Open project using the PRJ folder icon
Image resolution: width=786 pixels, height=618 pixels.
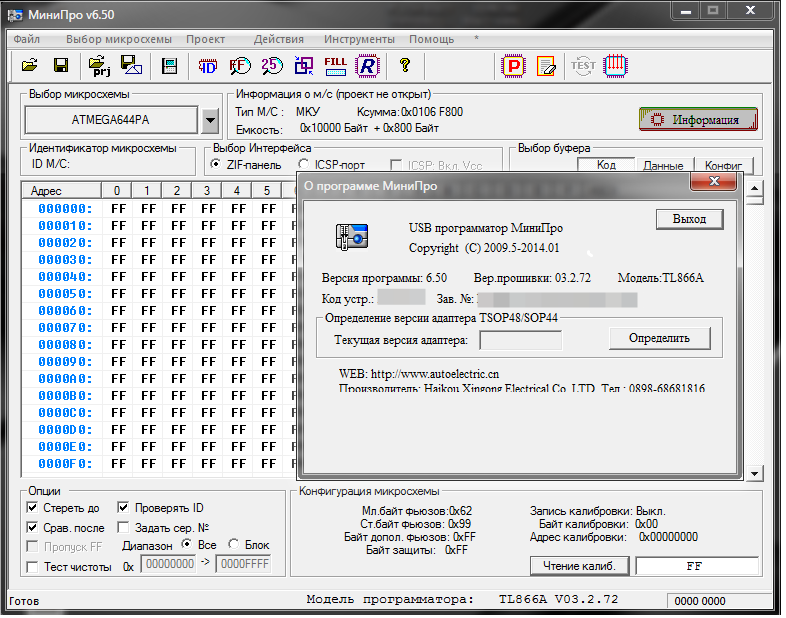(x=99, y=66)
